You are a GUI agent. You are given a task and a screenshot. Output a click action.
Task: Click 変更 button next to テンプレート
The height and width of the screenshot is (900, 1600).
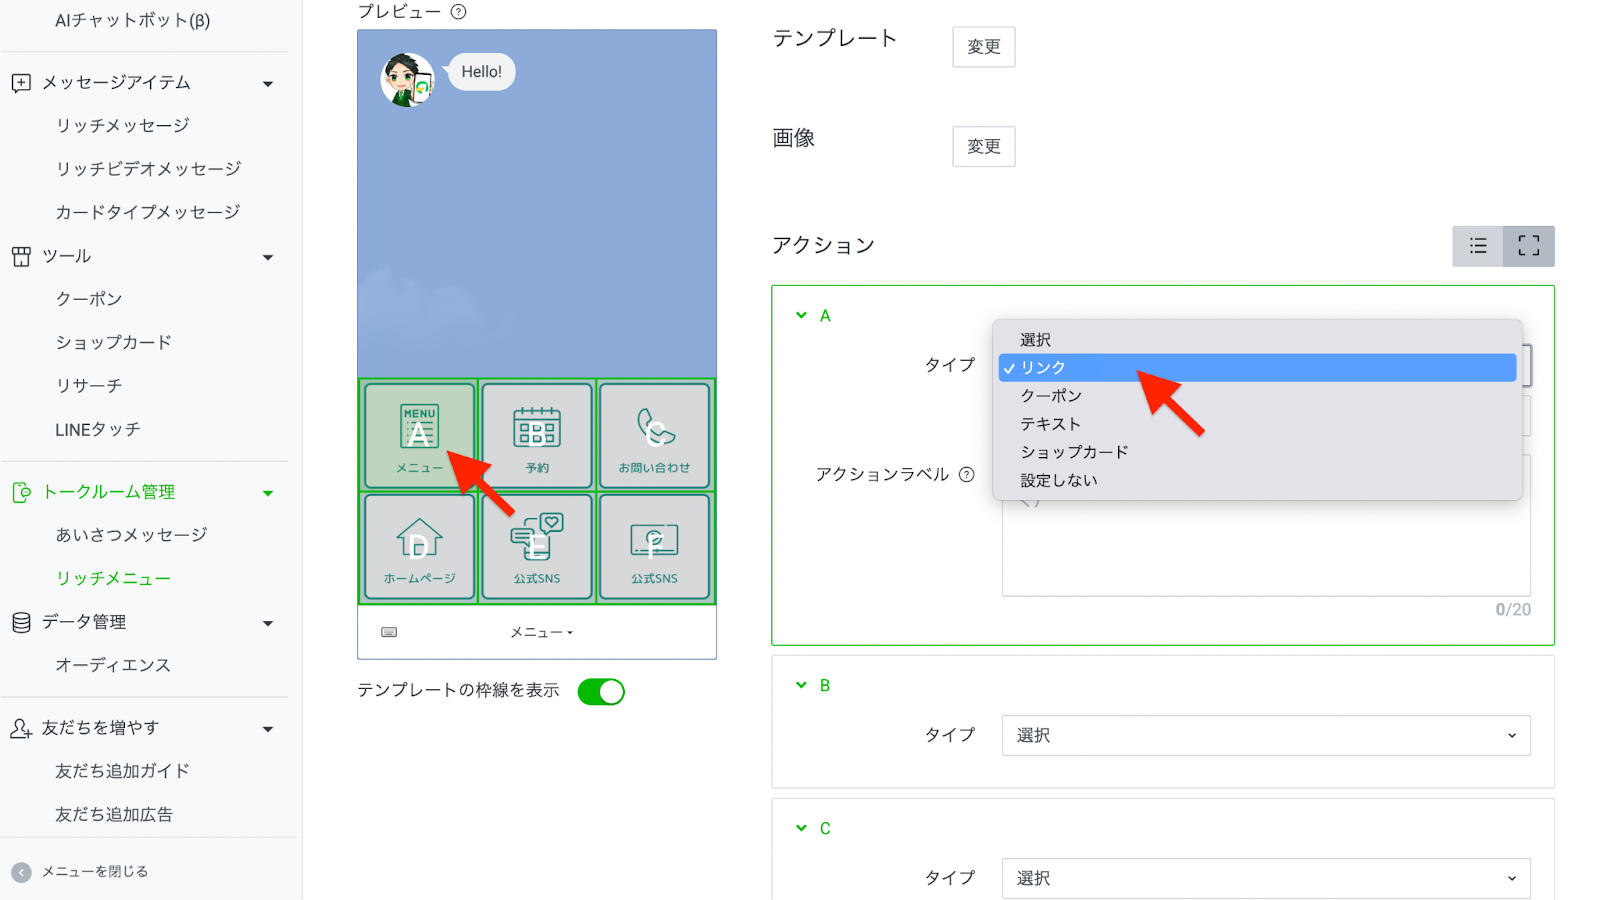983,47
